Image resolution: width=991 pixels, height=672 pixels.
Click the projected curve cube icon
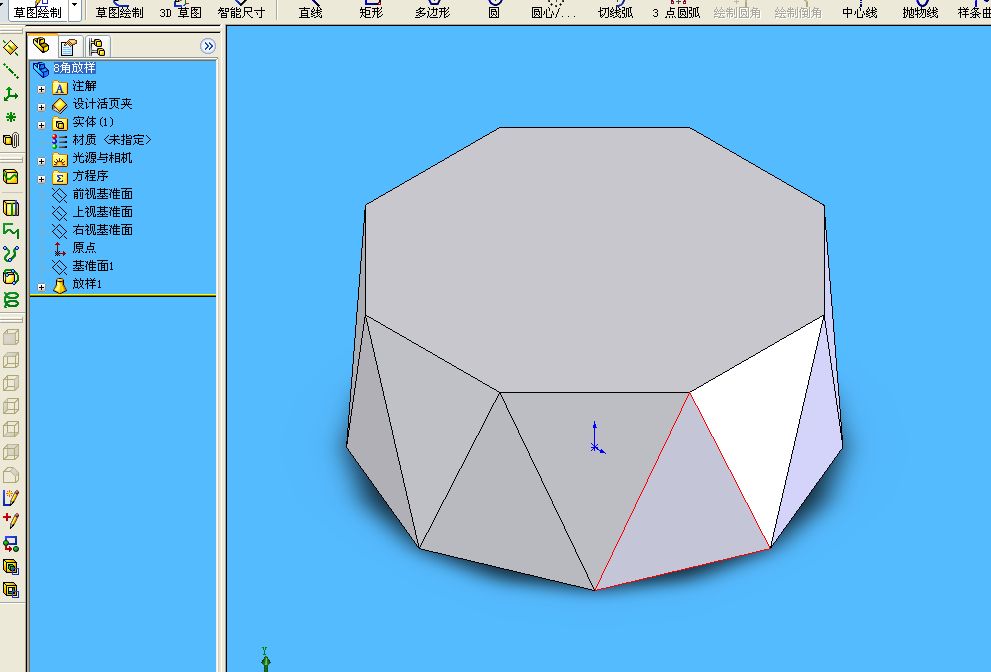11,277
